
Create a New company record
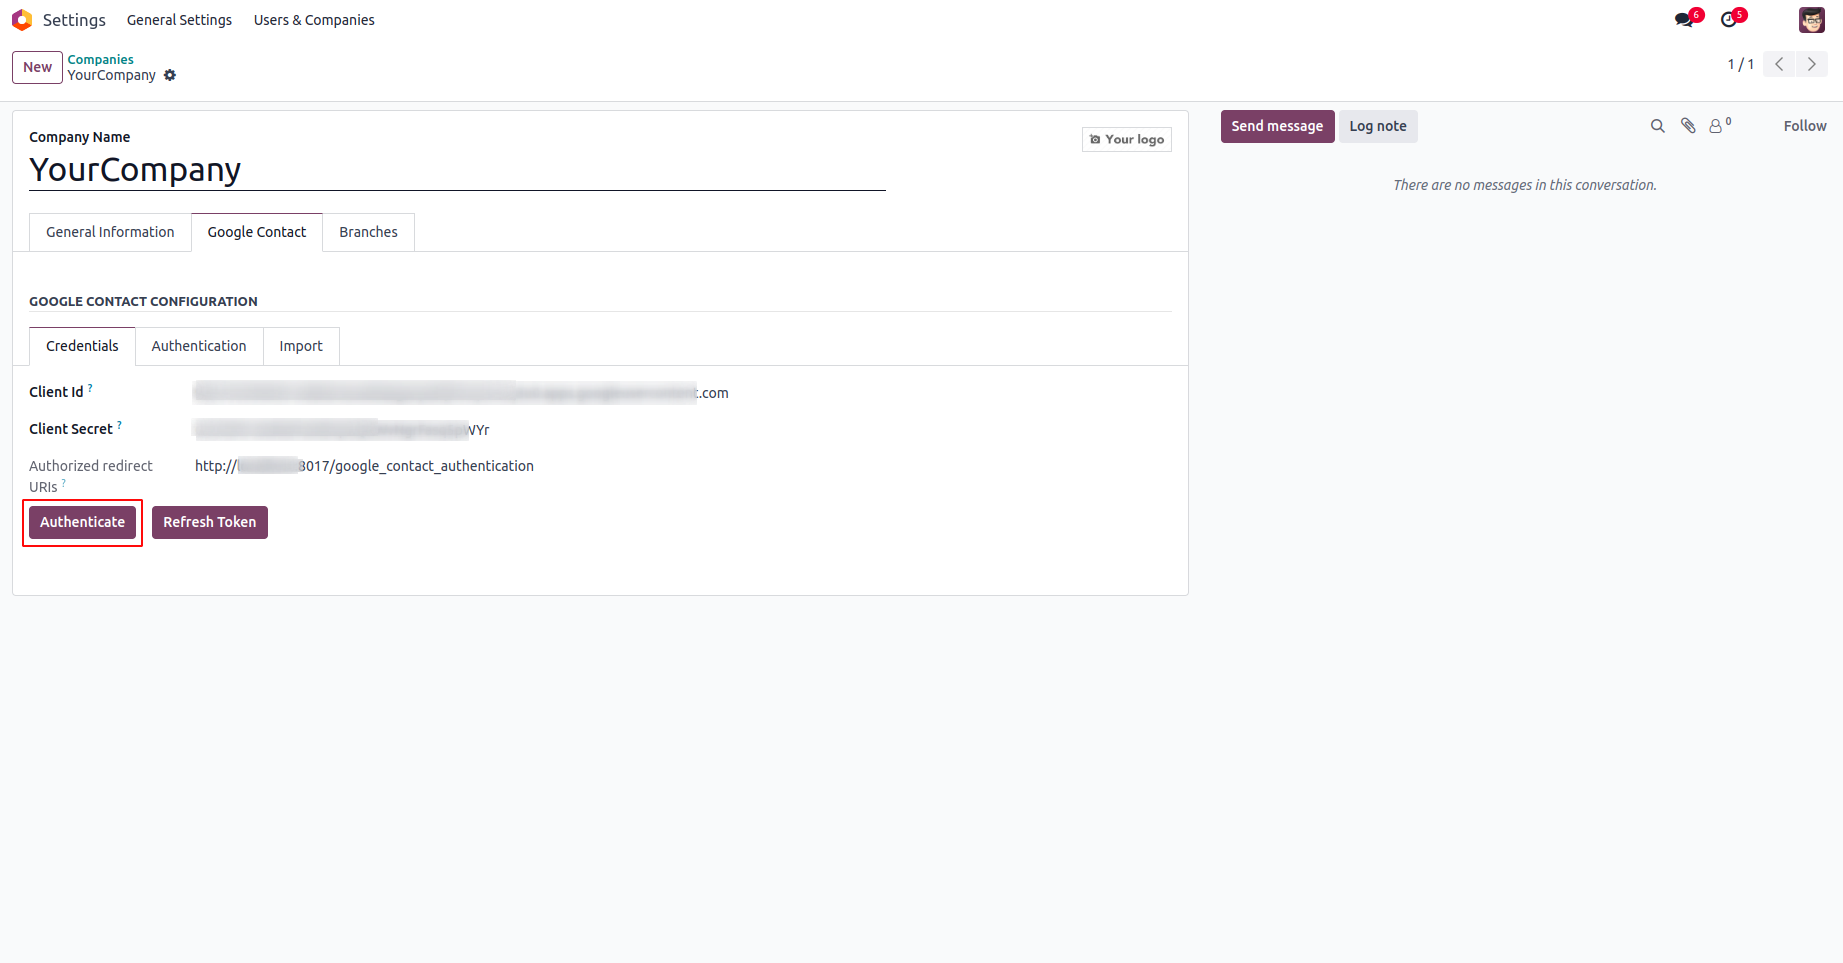point(37,67)
